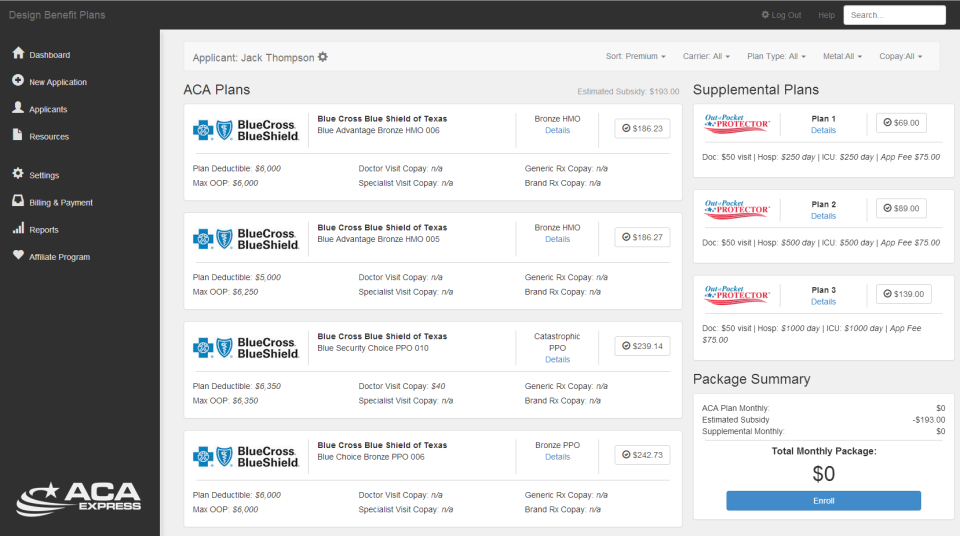Click Log Out in top bar

(781, 15)
